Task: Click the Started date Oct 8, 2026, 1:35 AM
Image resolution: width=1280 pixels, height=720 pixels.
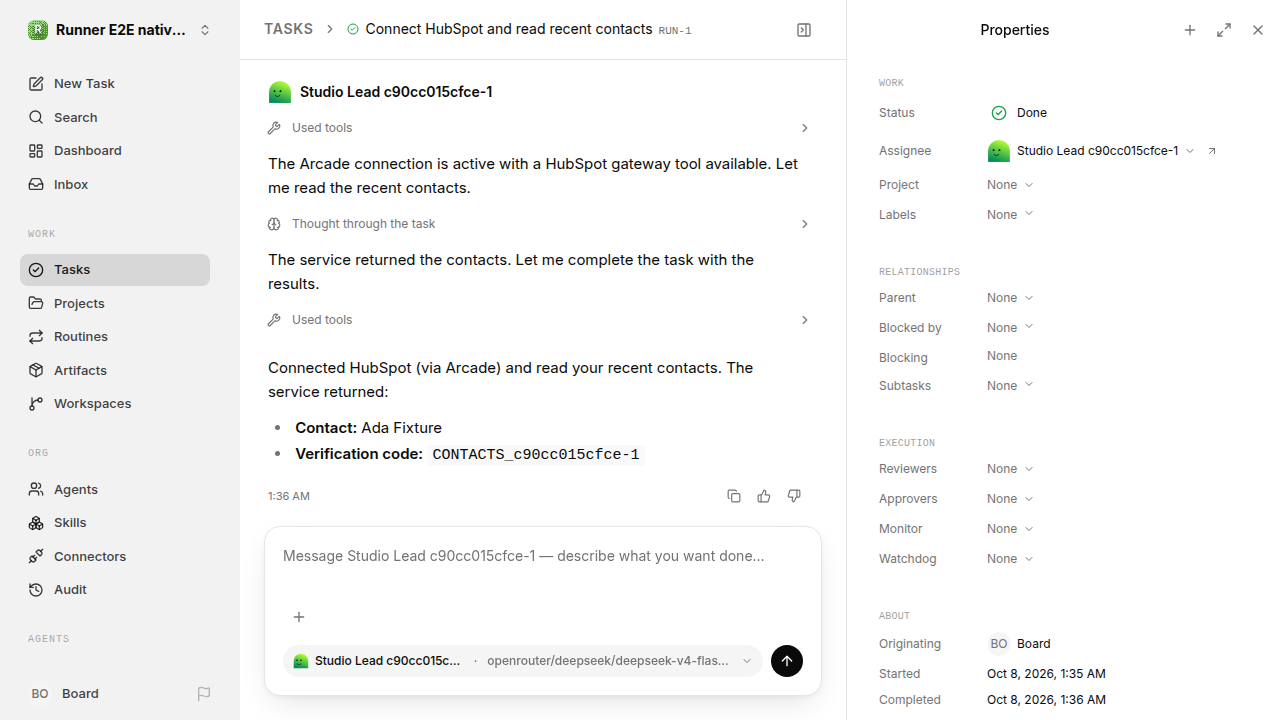Action: (x=1046, y=674)
